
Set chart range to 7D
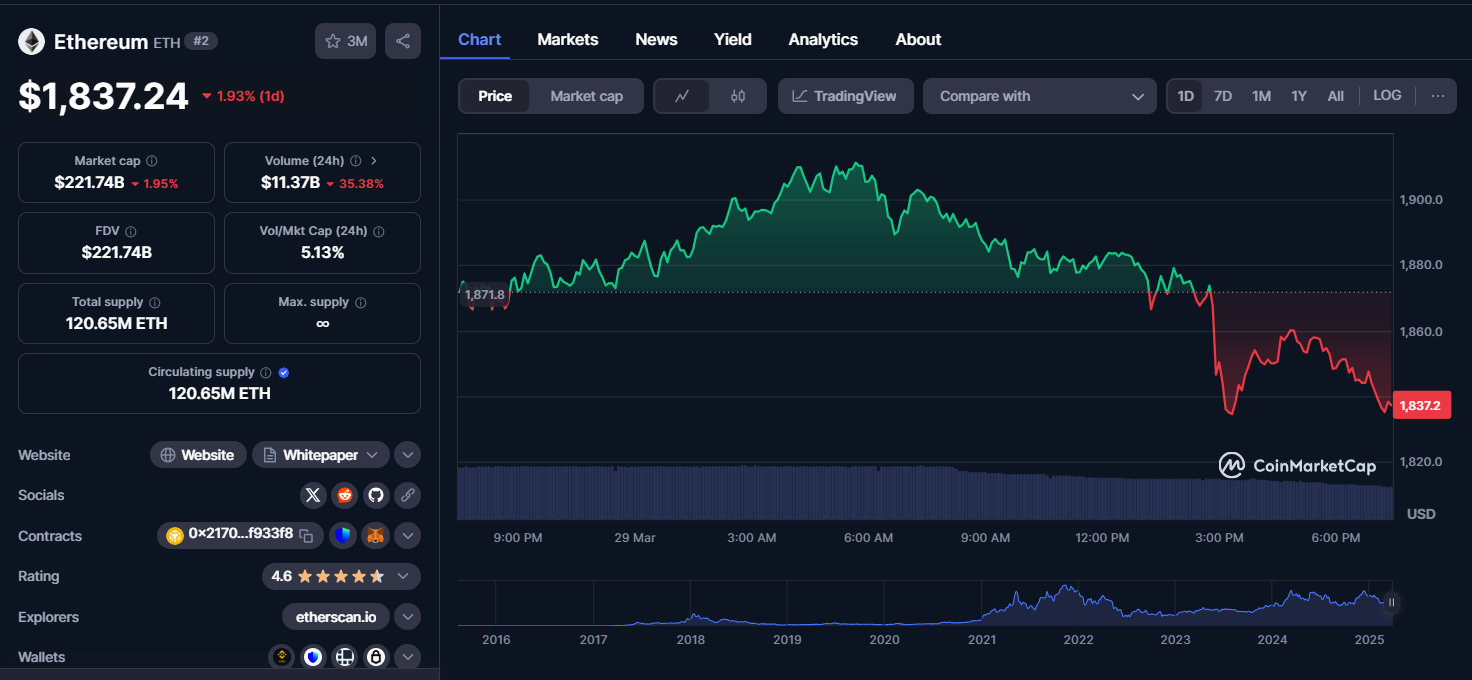pyautogui.click(x=1223, y=96)
